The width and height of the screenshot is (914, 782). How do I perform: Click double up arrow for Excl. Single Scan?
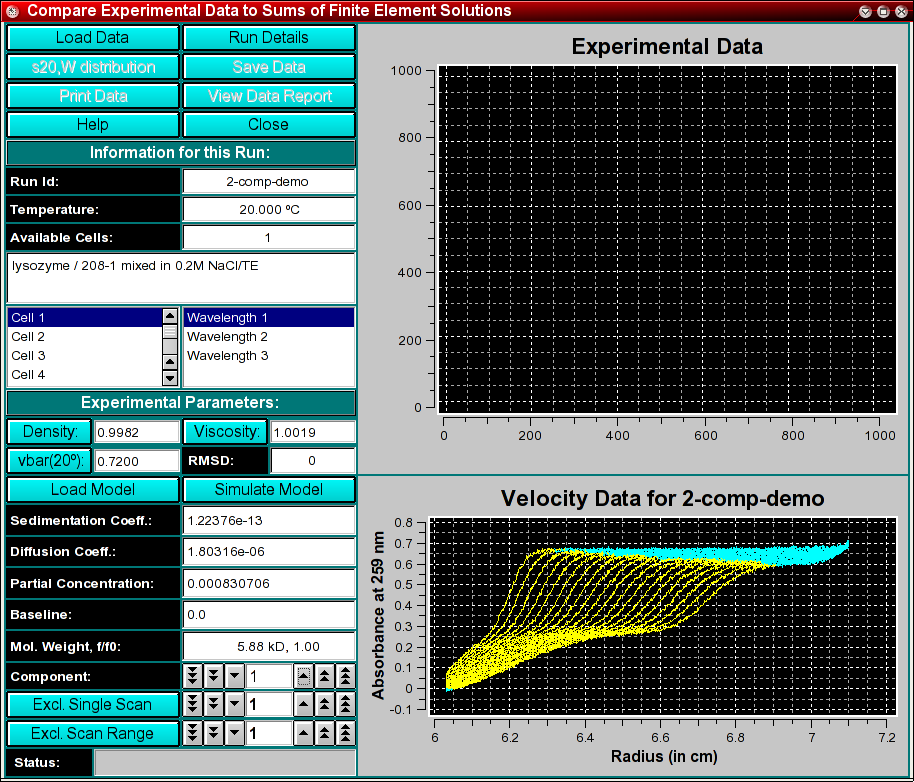[x=325, y=704]
